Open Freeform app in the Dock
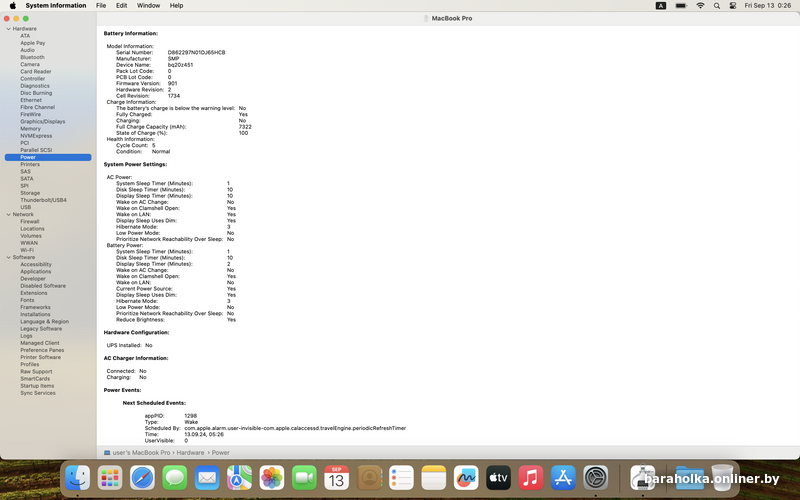 [466, 478]
